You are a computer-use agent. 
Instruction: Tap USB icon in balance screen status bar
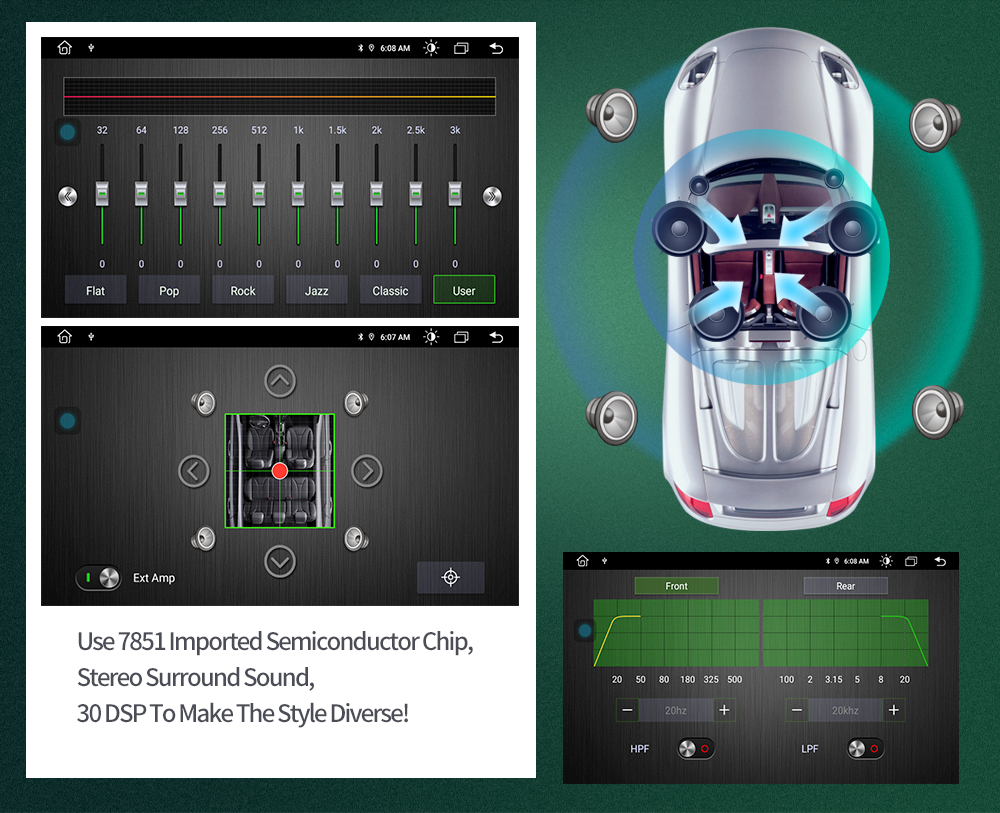point(91,337)
